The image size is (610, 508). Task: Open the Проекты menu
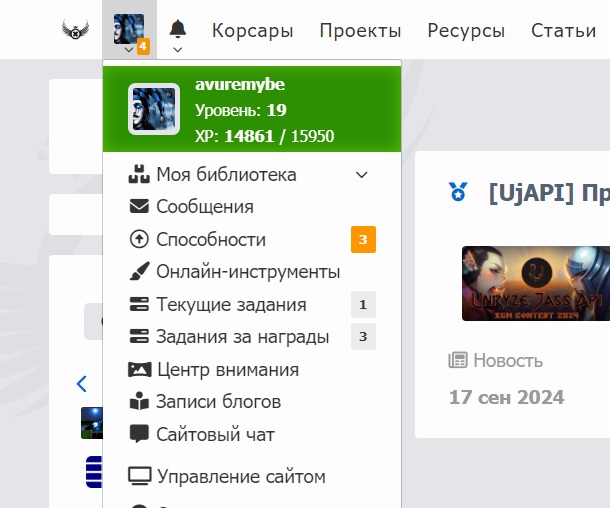[360, 31]
